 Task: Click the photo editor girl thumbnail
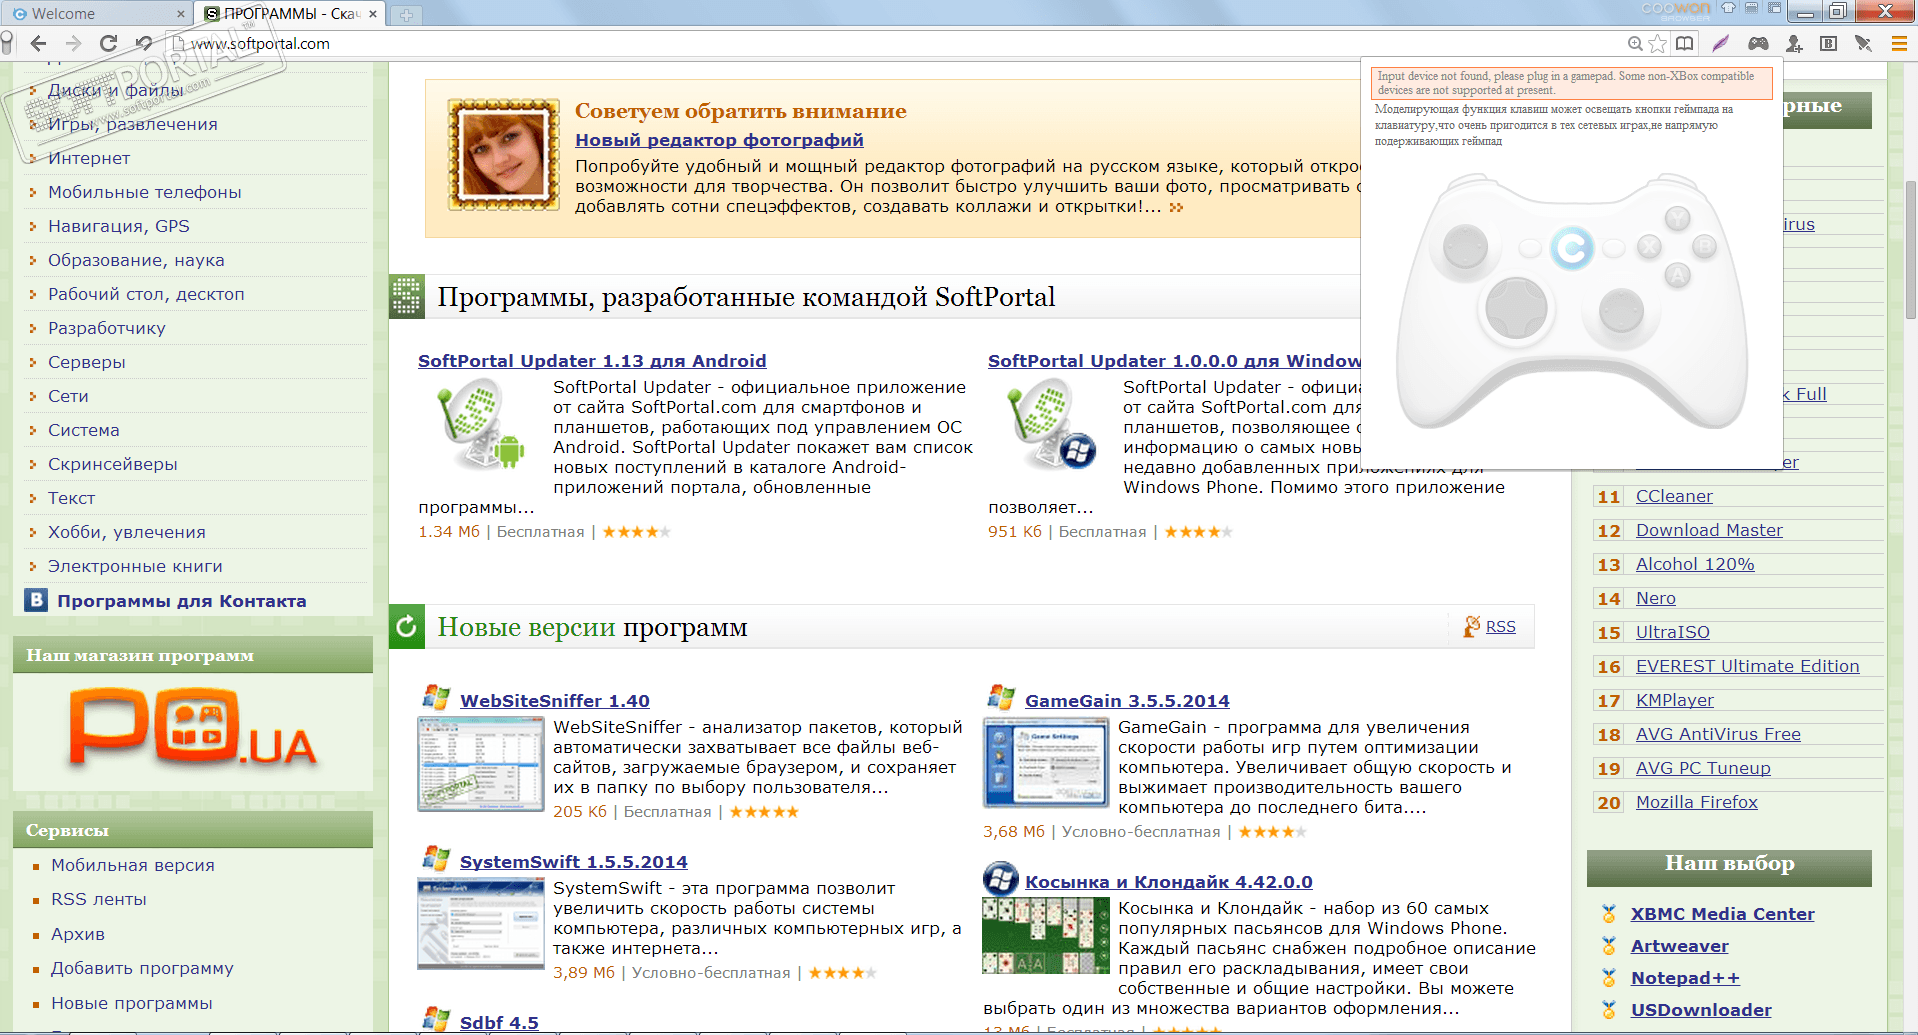click(503, 154)
